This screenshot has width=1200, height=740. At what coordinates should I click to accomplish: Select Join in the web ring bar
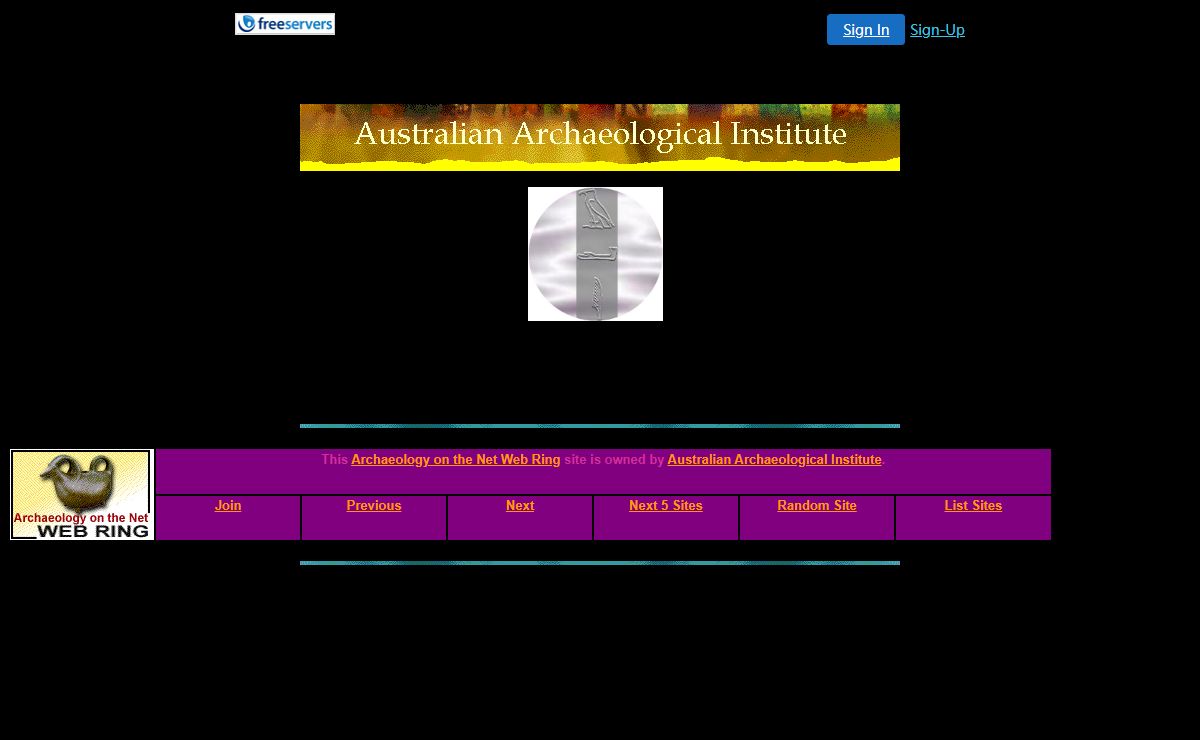coord(228,506)
